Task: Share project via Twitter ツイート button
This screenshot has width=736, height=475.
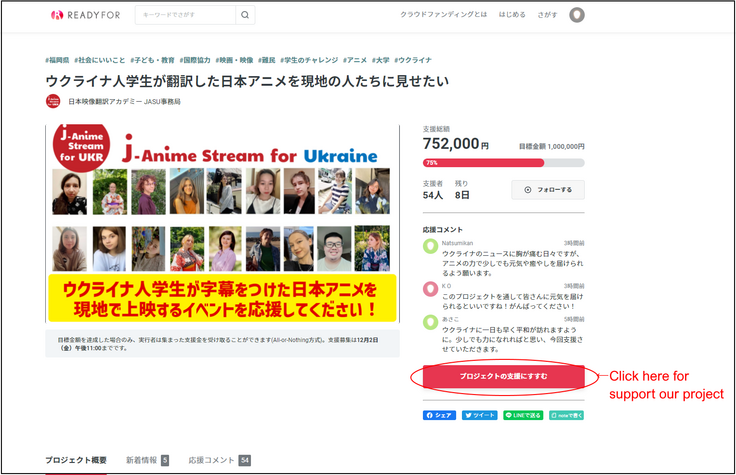Action: point(480,414)
